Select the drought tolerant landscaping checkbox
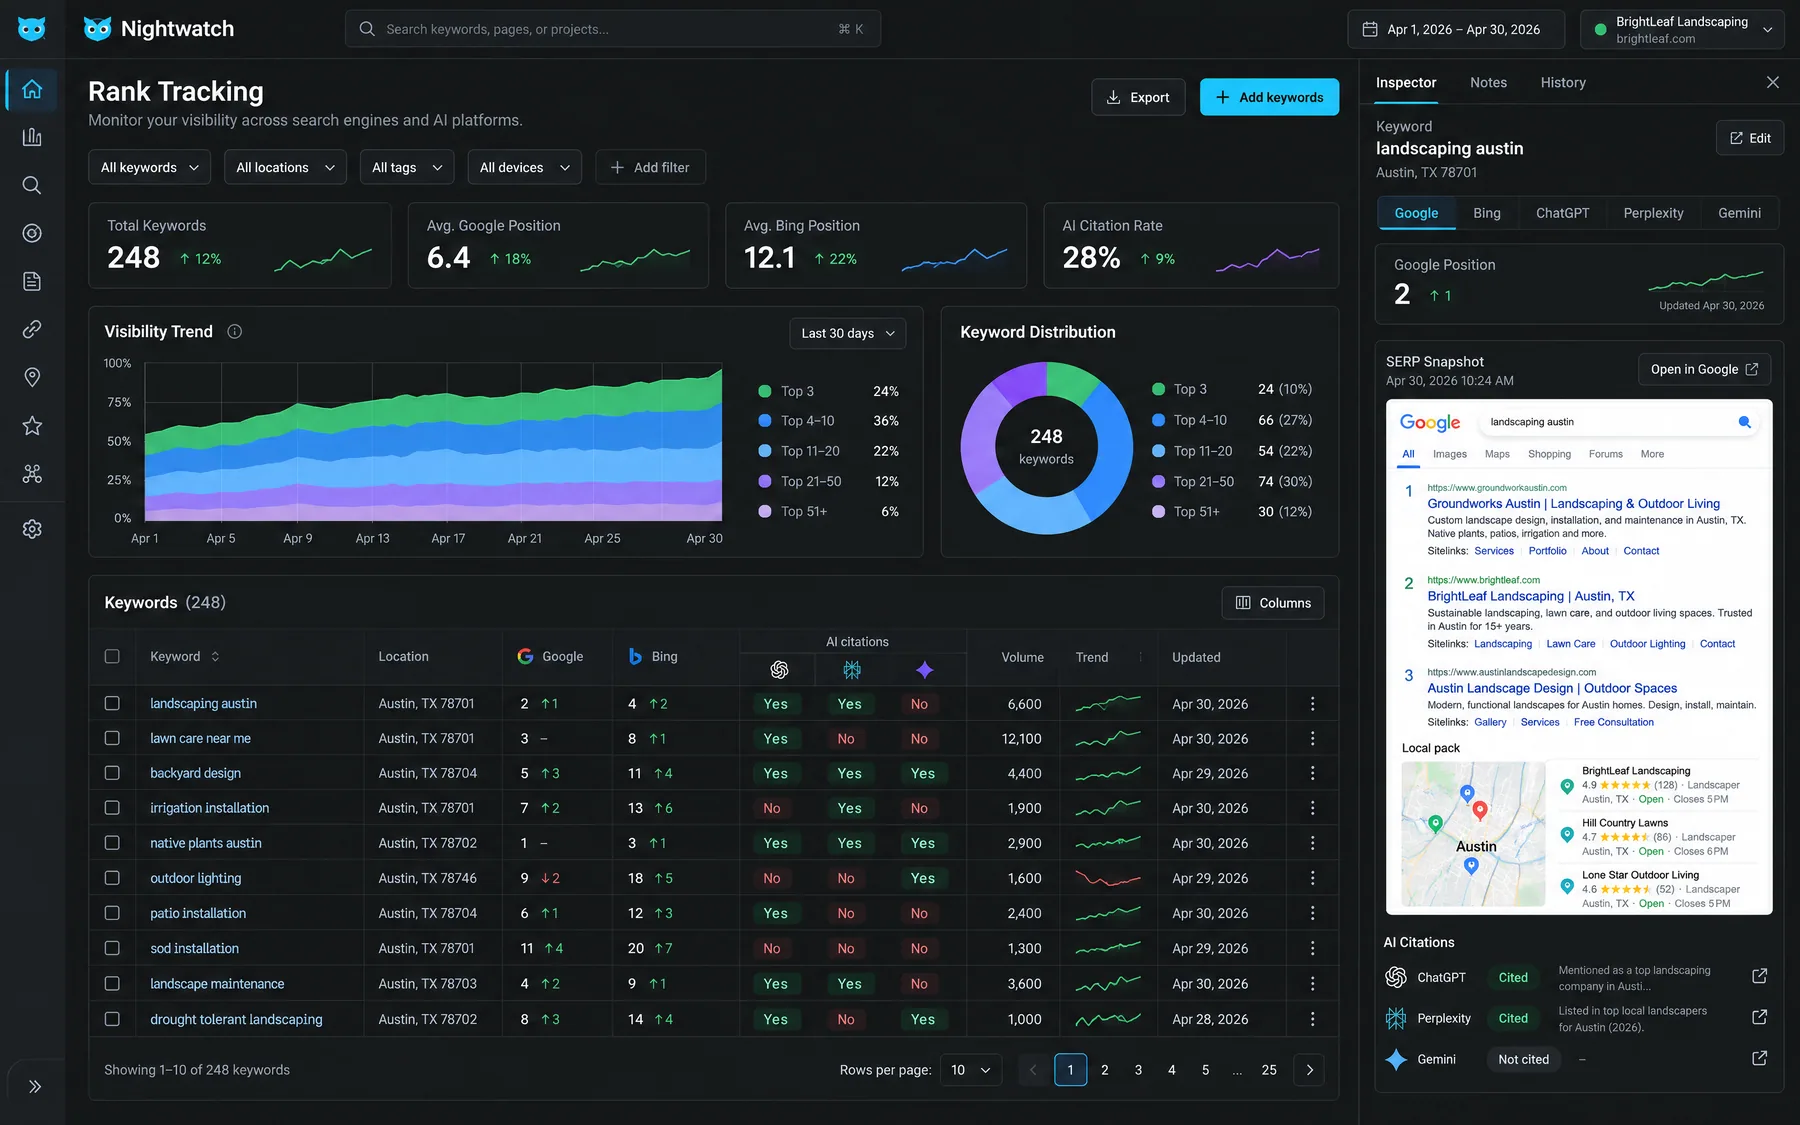Image resolution: width=1800 pixels, height=1125 pixels. point(112,1020)
